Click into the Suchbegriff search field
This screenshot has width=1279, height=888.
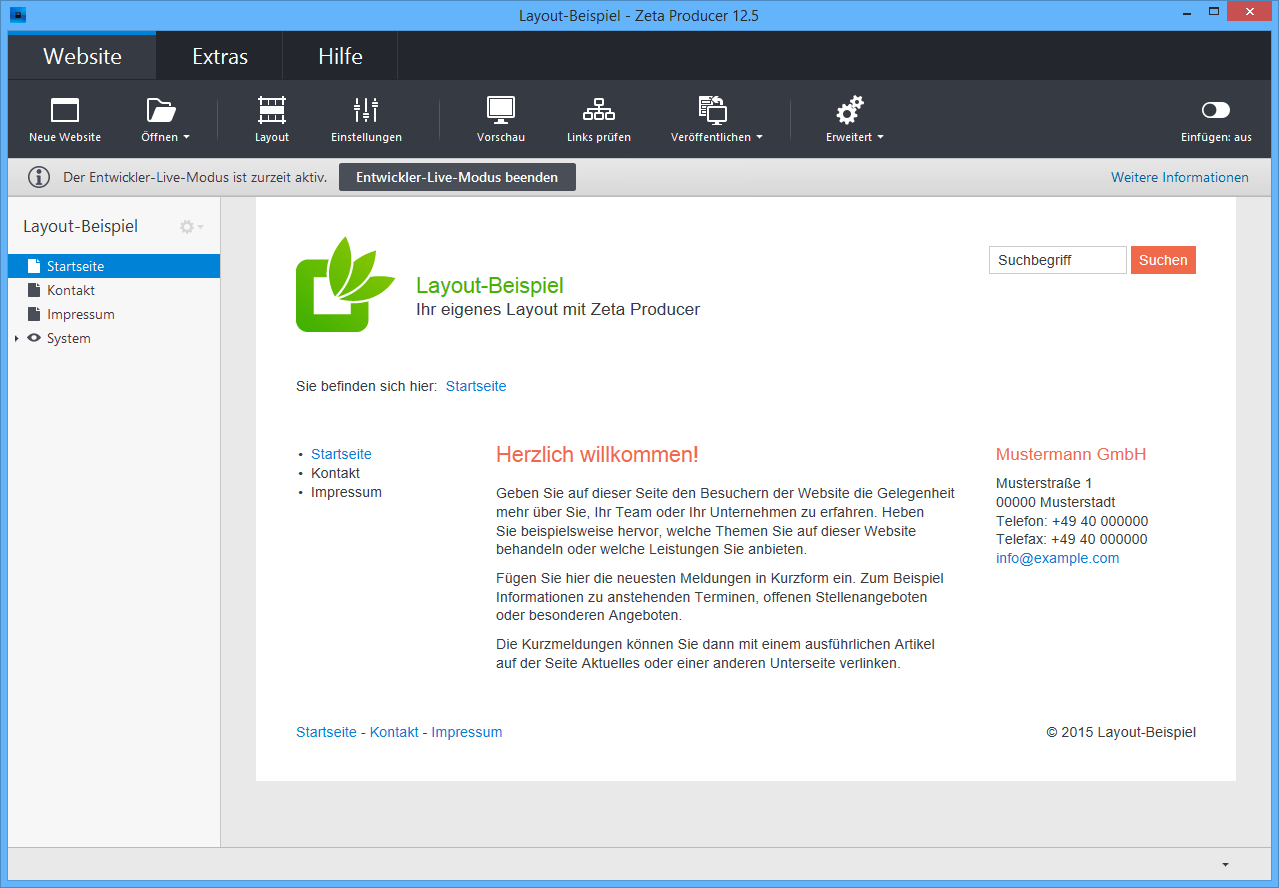(x=1057, y=260)
